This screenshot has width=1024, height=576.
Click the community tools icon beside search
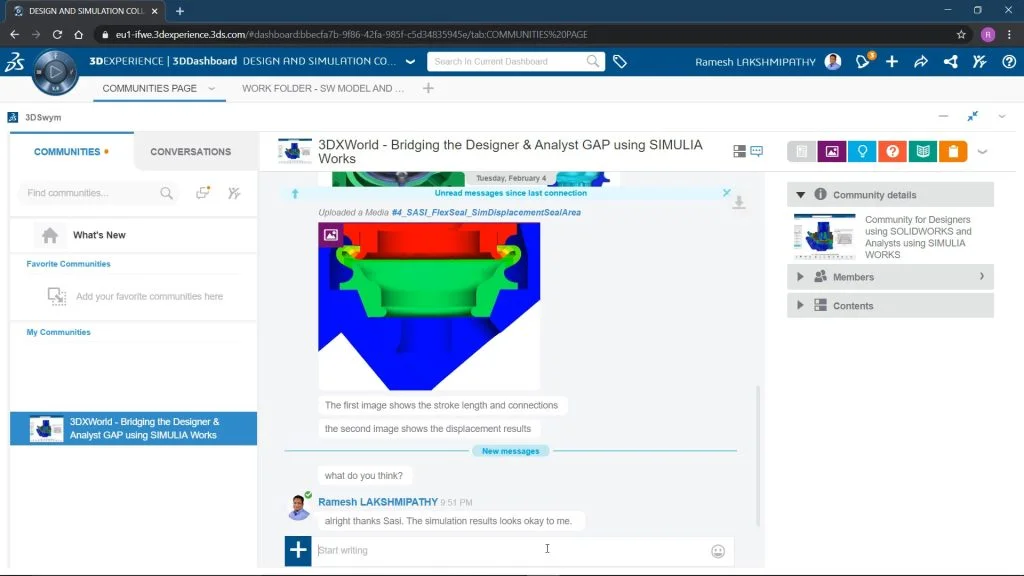click(x=234, y=193)
